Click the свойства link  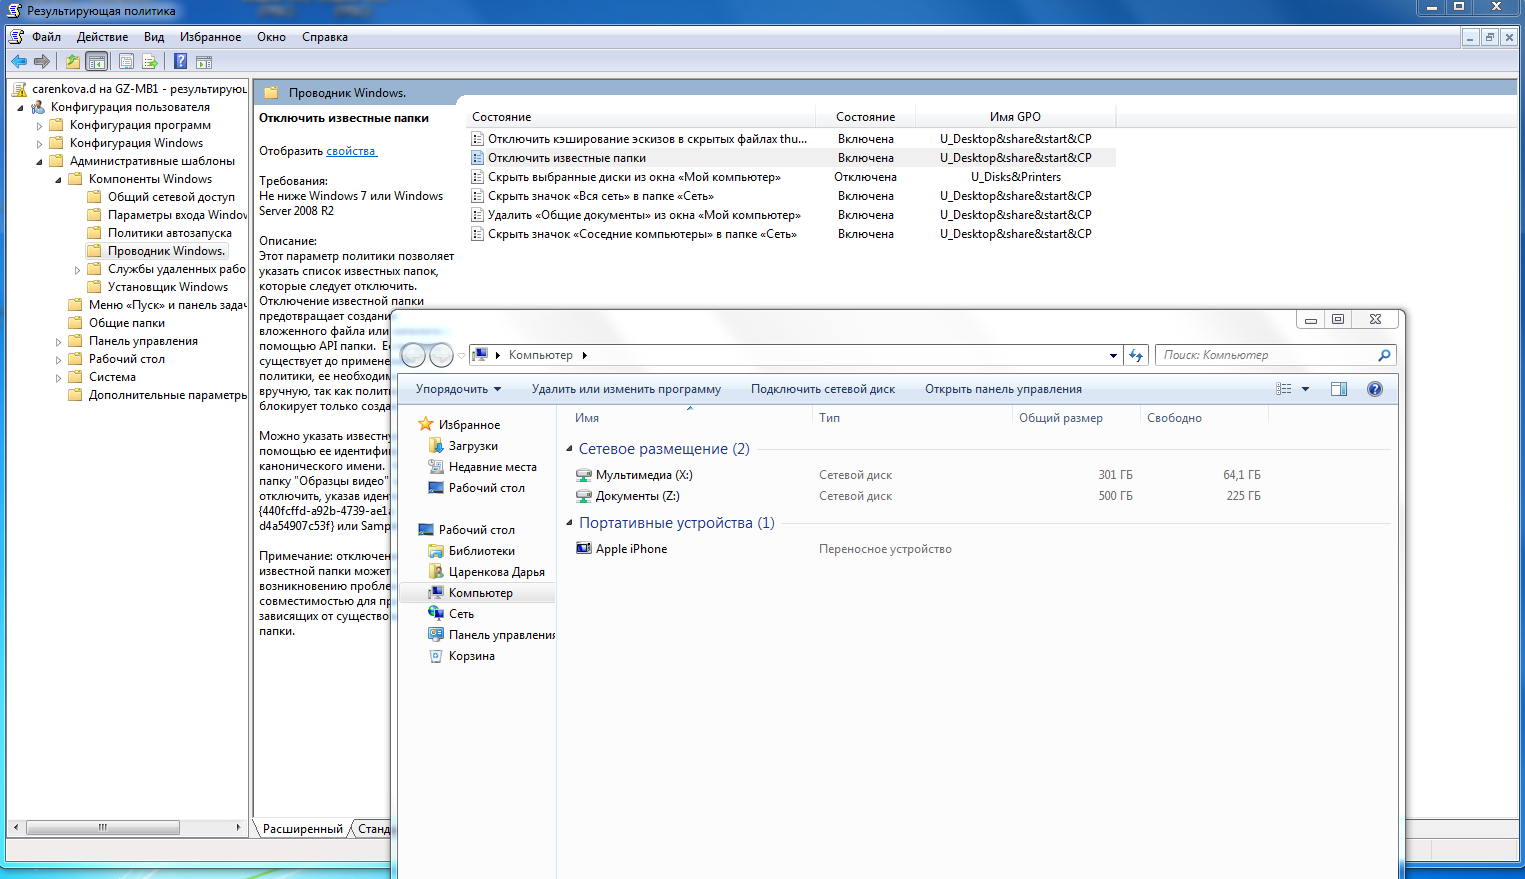(350, 151)
